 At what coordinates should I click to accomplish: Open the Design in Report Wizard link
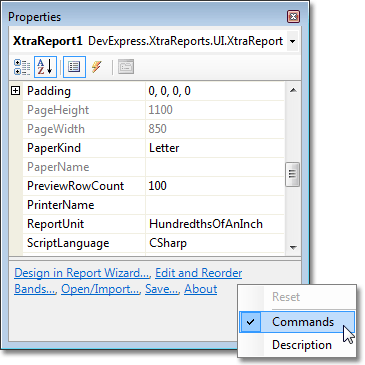pyautogui.click(x=81, y=273)
